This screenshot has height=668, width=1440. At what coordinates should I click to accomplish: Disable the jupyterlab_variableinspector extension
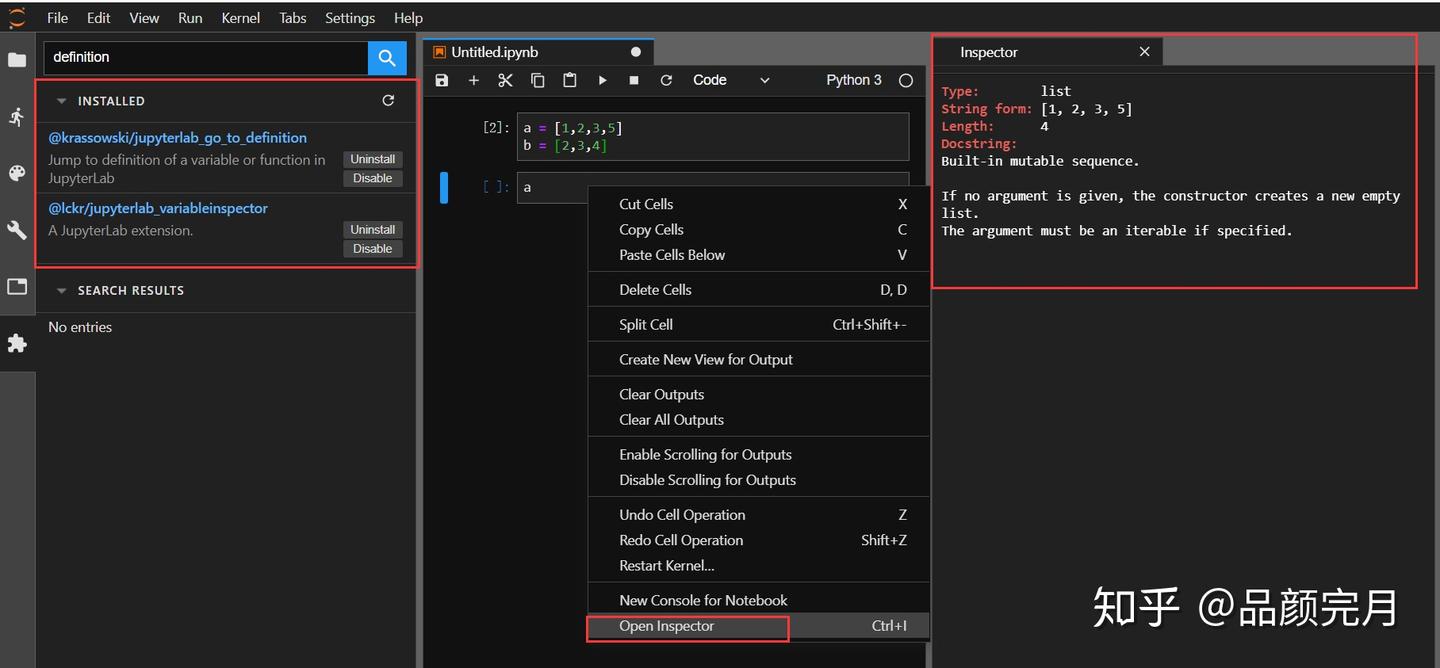pos(372,248)
